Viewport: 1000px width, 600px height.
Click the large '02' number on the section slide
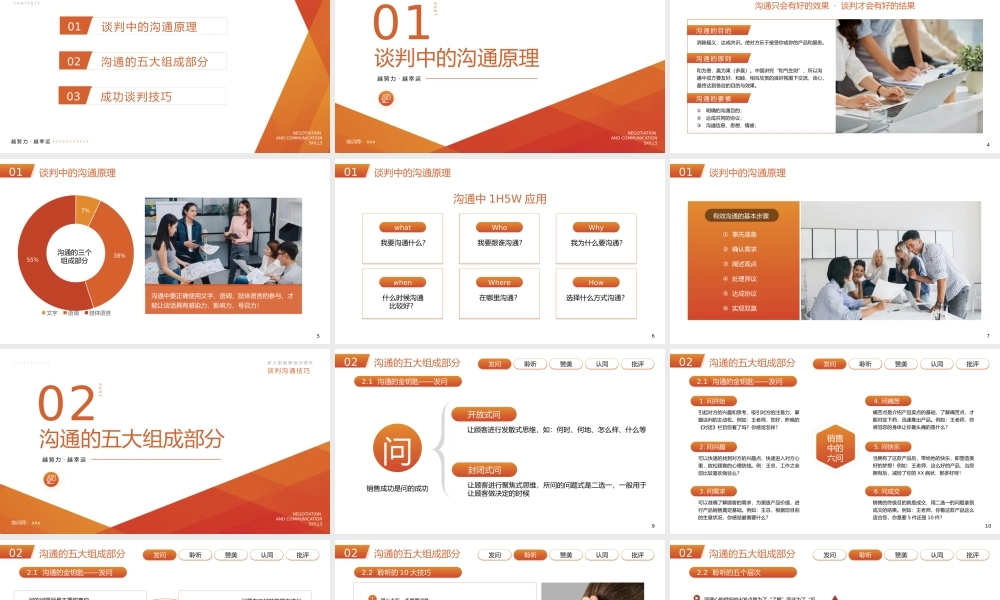tap(66, 404)
